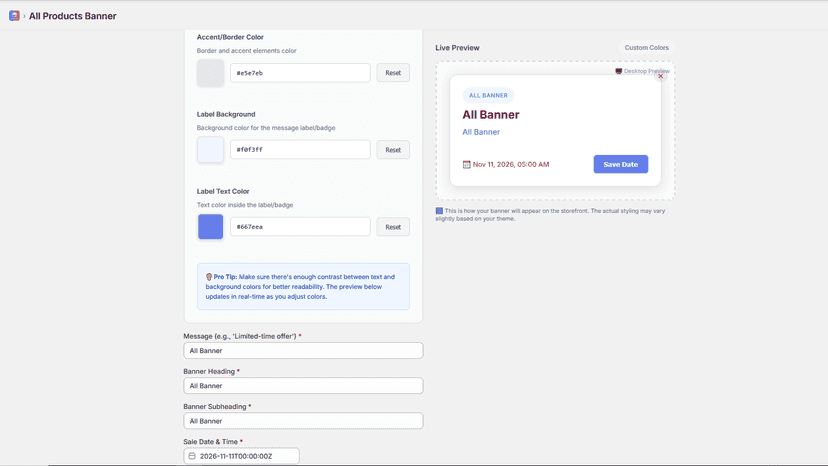Reset the Accent/Border Color
This screenshot has height=466, width=828.
(393, 73)
